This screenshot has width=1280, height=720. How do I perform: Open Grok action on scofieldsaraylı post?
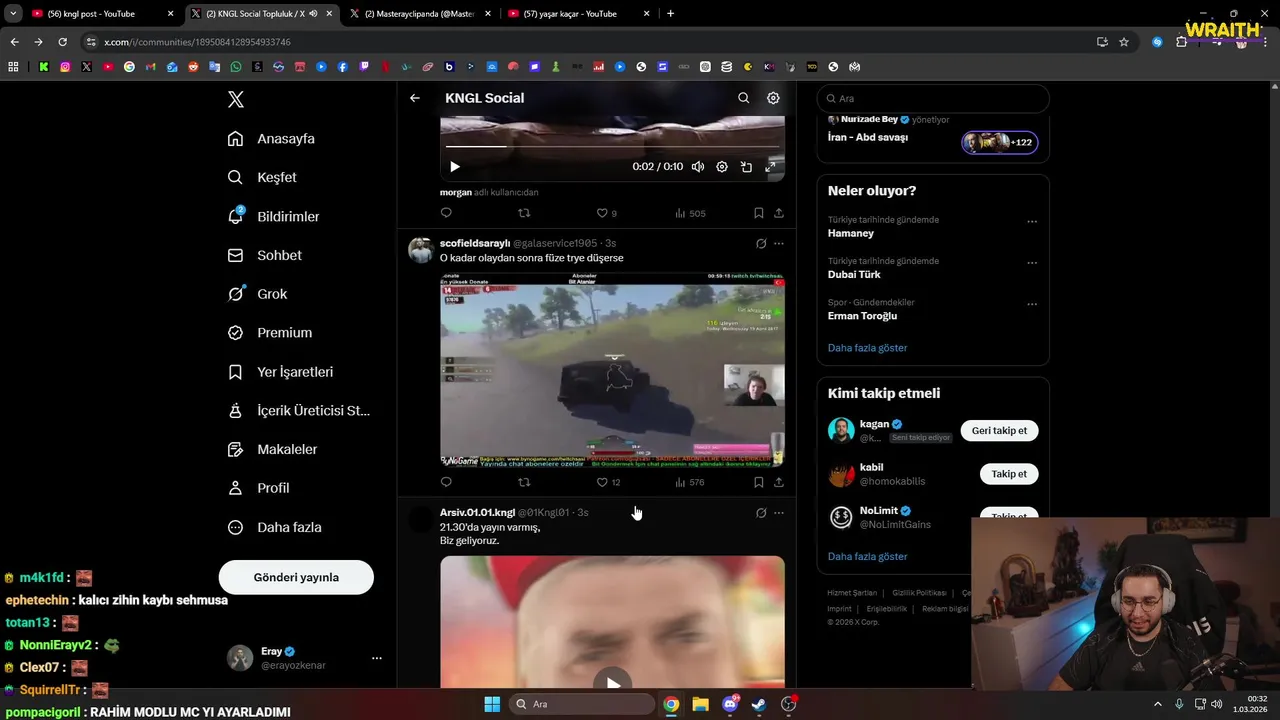[x=761, y=243]
